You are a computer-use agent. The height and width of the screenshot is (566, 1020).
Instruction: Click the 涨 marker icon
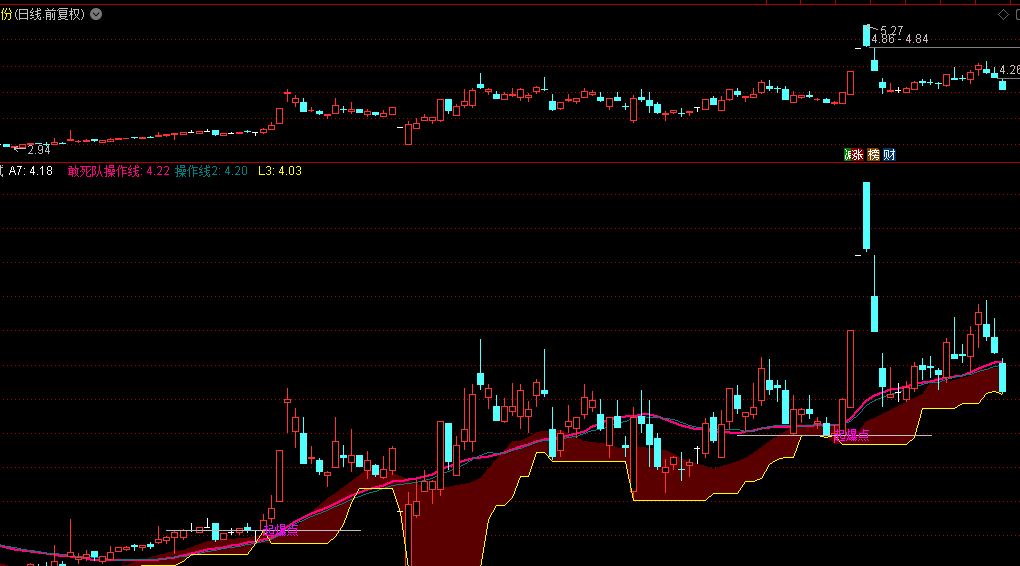click(855, 154)
